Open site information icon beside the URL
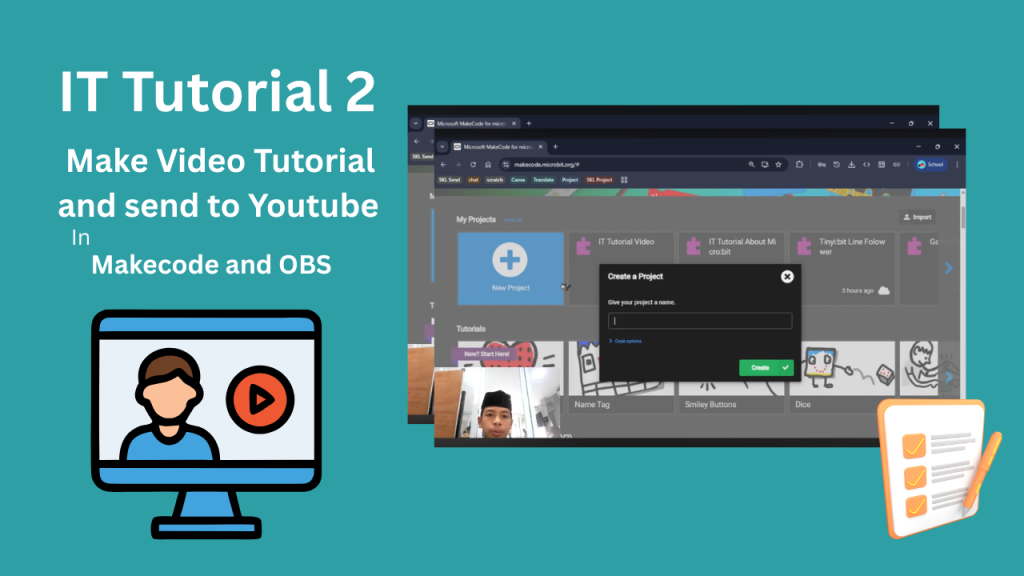 point(505,165)
